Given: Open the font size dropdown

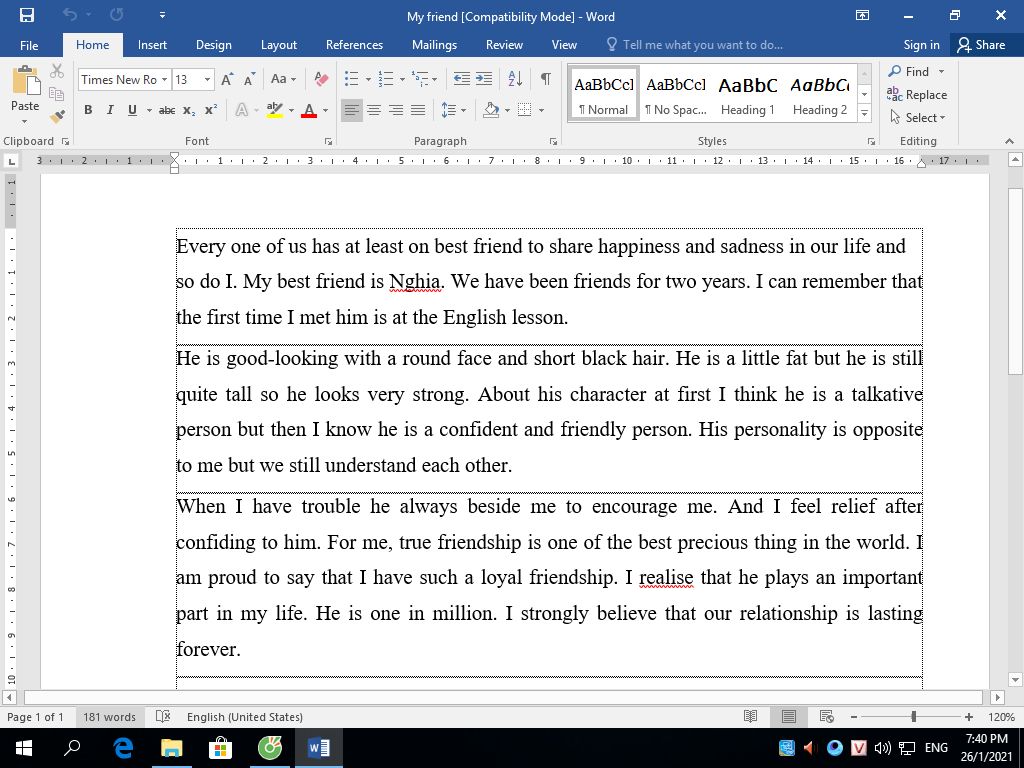Looking at the screenshot, I should [208, 80].
